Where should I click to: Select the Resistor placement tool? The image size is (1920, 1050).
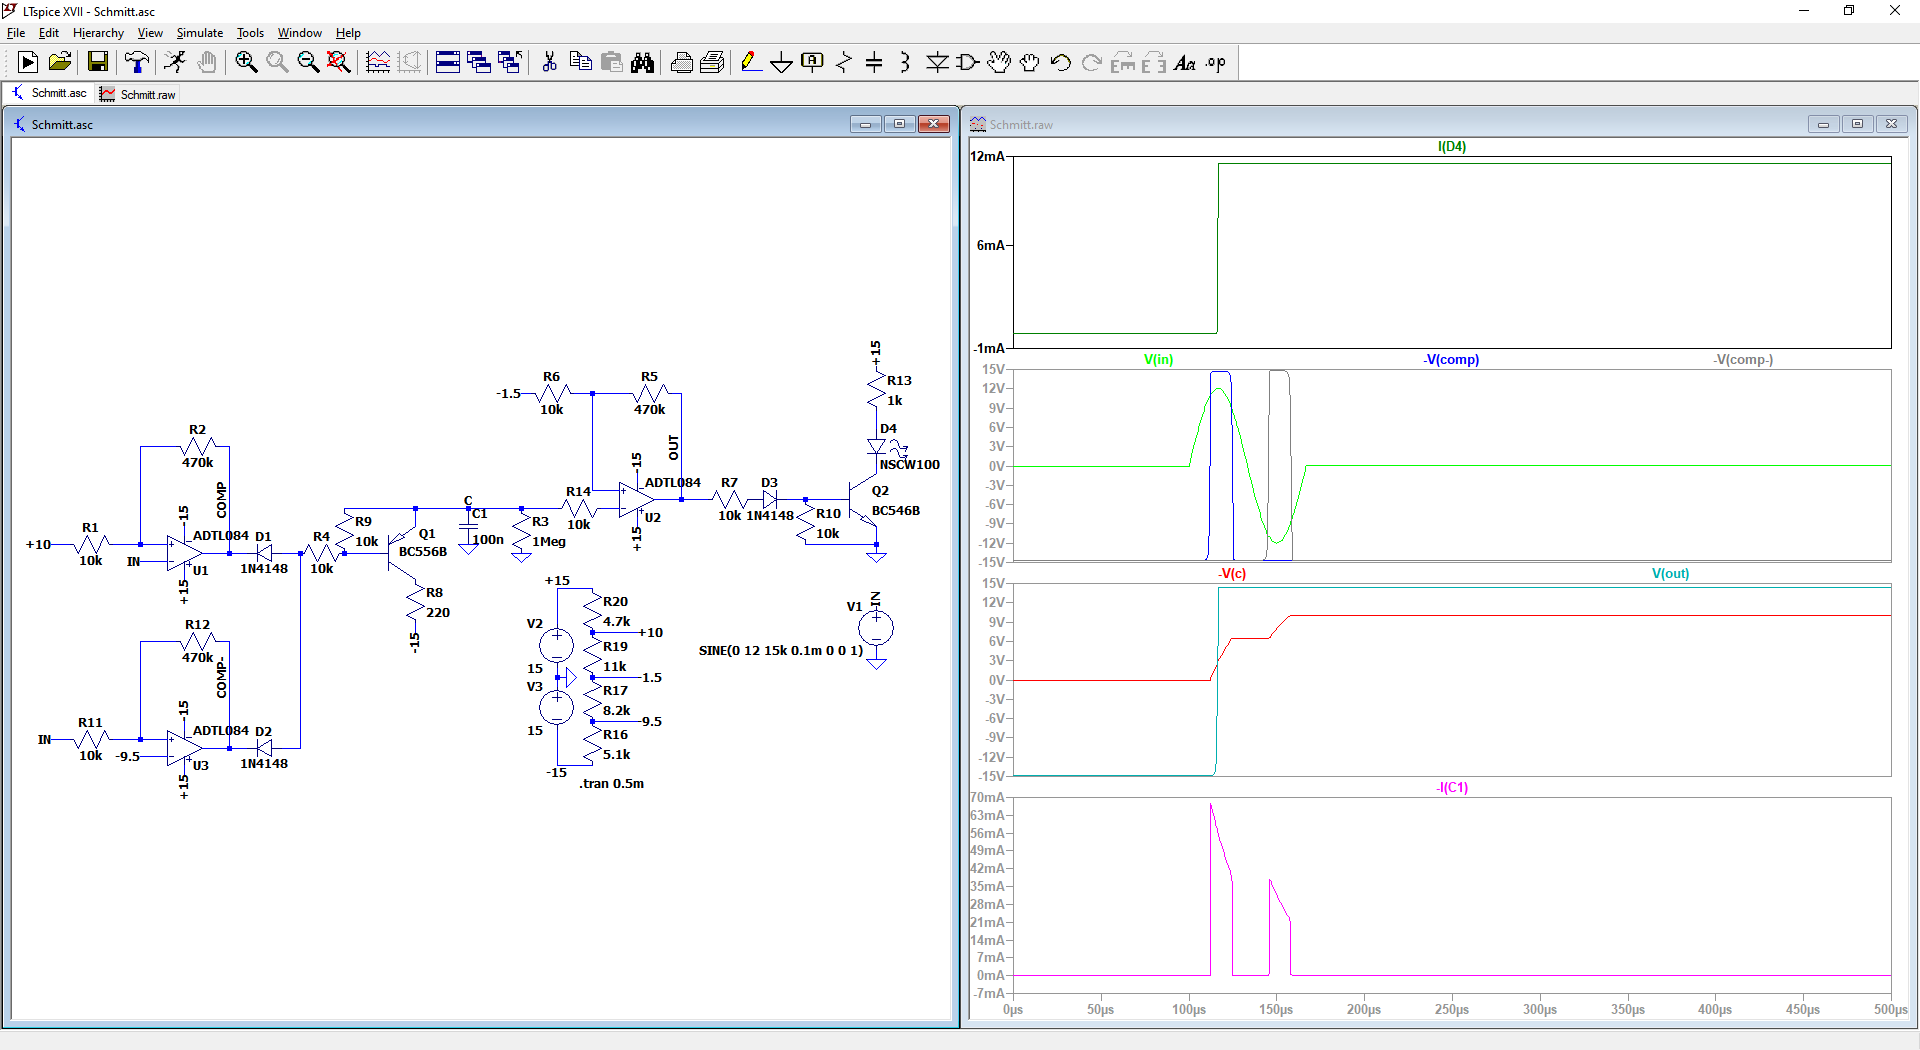844,63
